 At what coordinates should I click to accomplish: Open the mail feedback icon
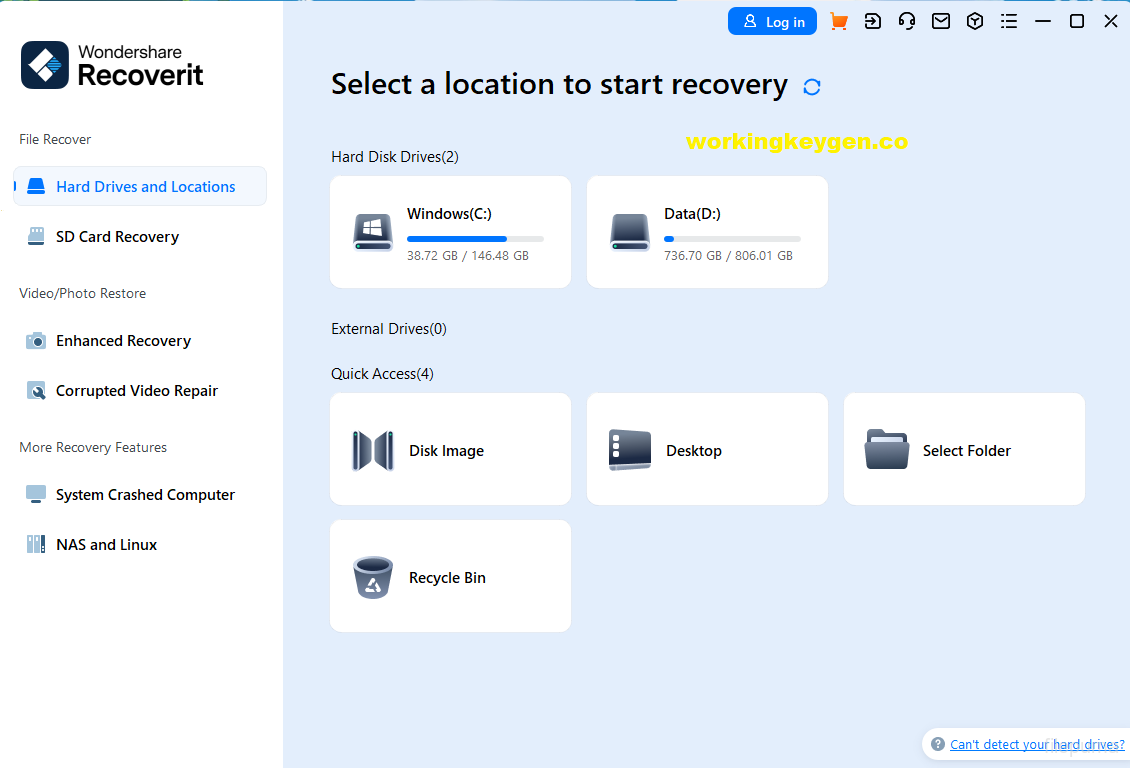tap(941, 20)
